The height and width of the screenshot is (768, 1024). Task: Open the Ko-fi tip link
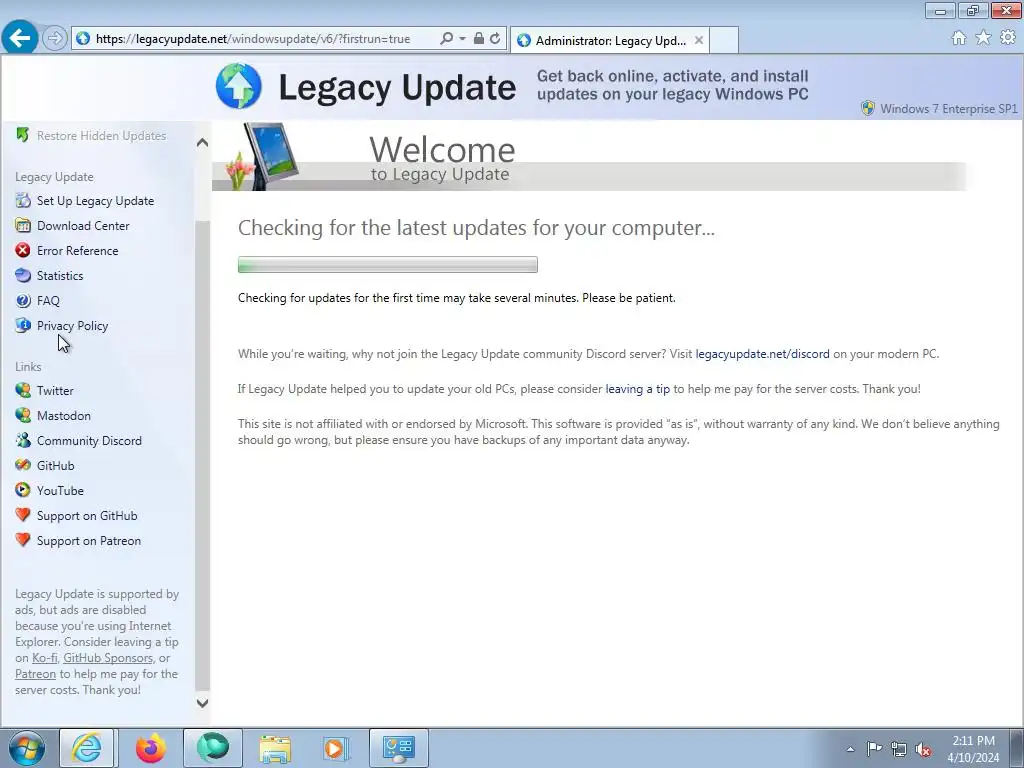pyautogui.click(x=44, y=658)
